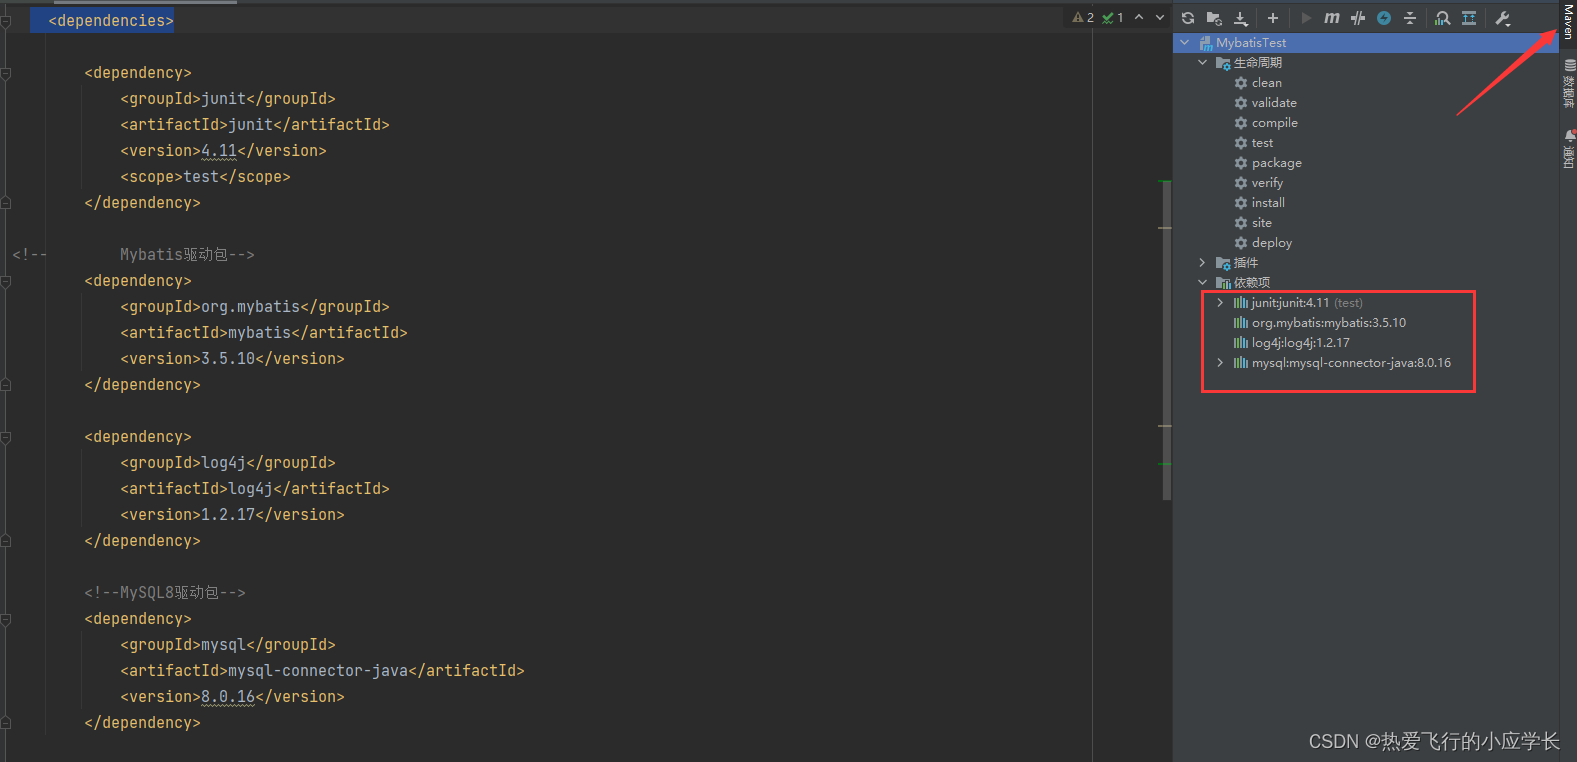This screenshot has height=762, width=1577.
Task: Select the validate lifecycle gear
Action: coord(1241,103)
